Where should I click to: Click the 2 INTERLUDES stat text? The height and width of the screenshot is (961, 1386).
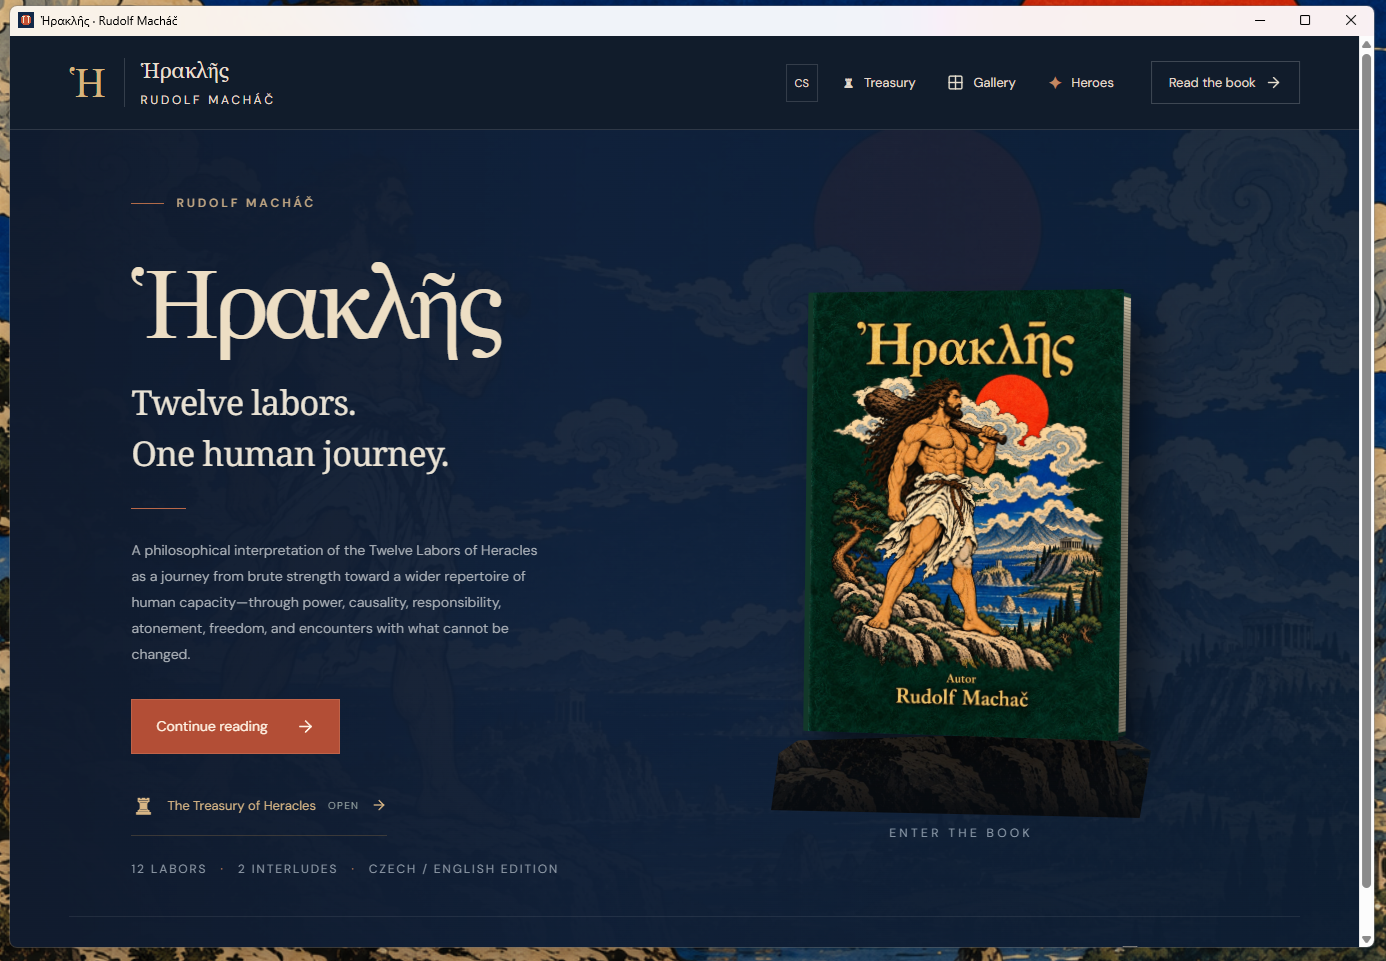288,869
